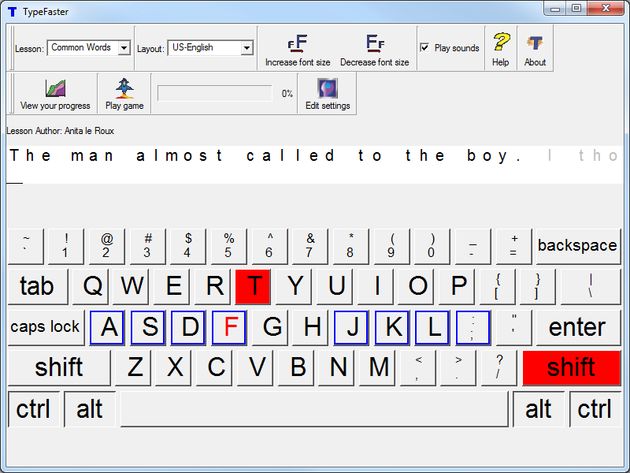The width and height of the screenshot is (630, 473).
Task: Click the spacebar key
Action: pyautogui.click(x=314, y=409)
